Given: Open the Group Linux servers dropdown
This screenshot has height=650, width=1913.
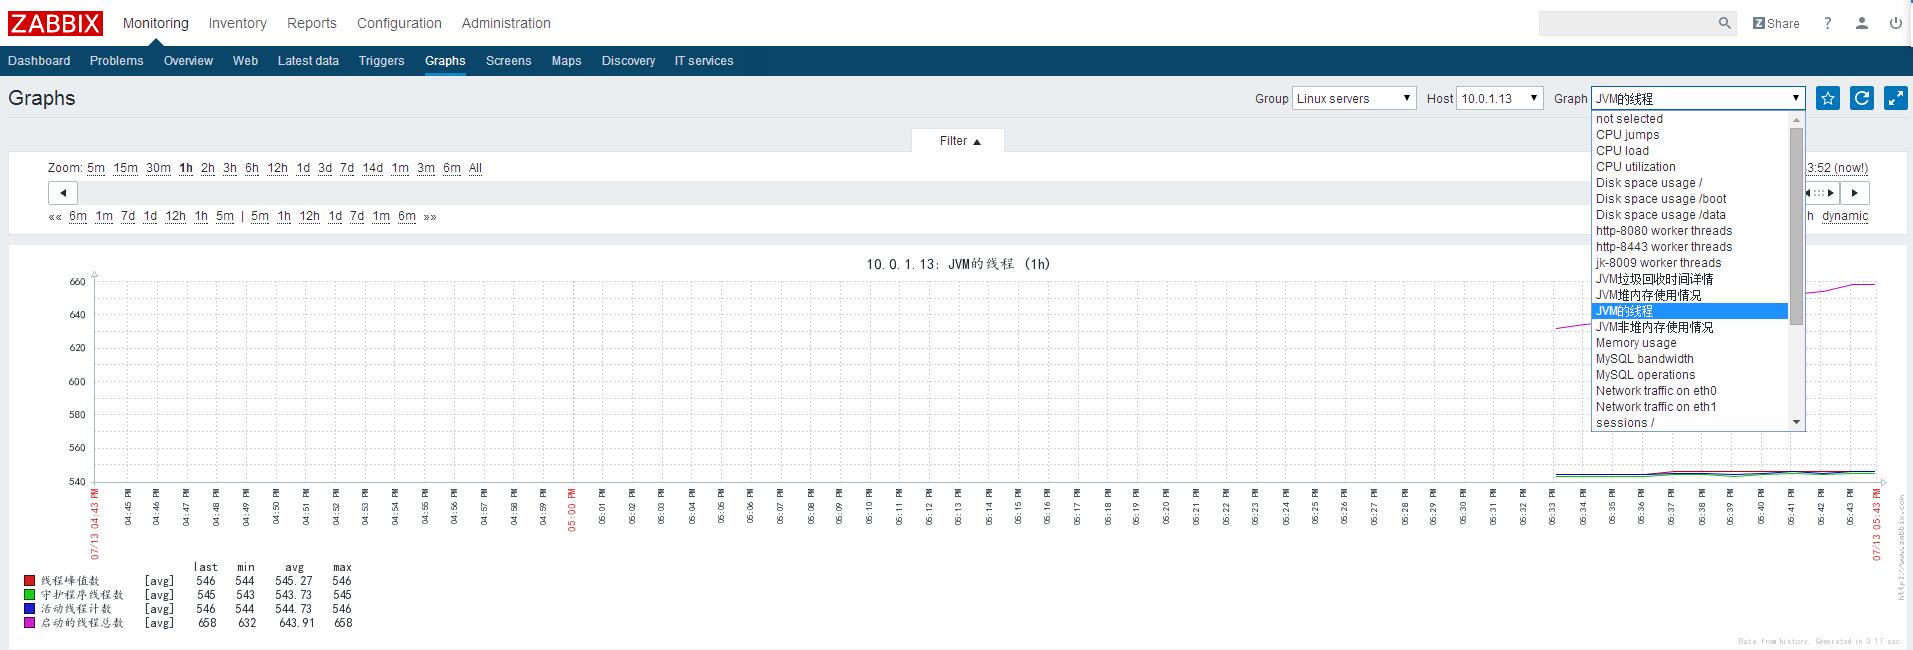Looking at the screenshot, I should tap(1354, 98).
